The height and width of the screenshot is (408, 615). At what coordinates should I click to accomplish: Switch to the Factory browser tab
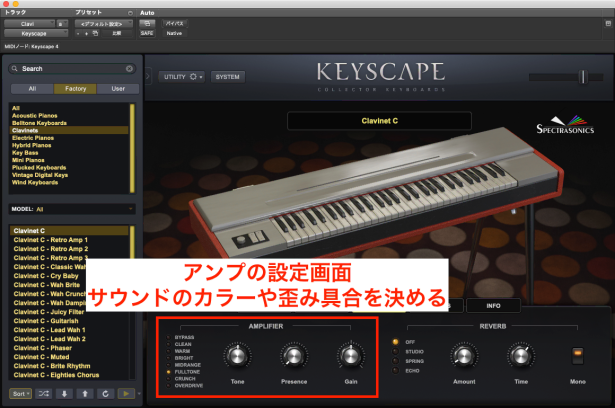coord(75,89)
